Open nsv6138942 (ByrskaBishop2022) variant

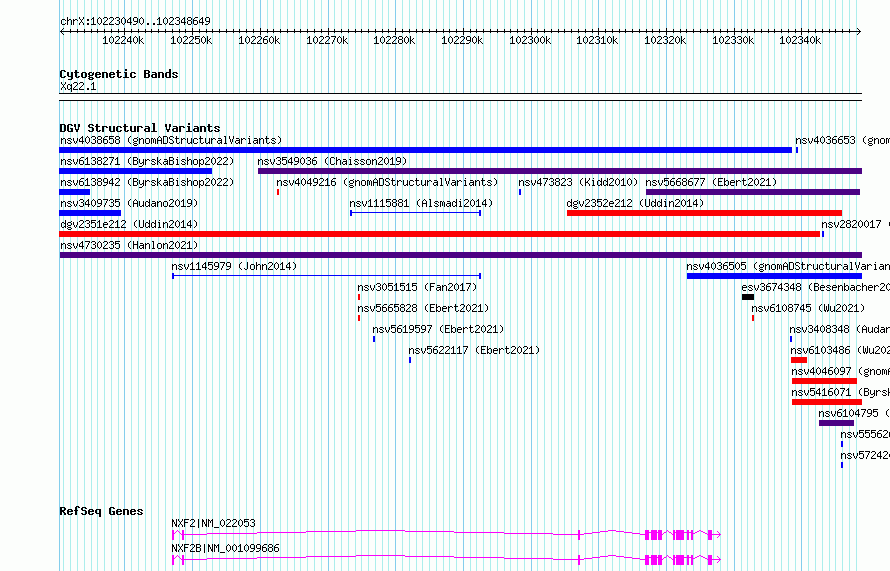pyautogui.click(x=147, y=182)
